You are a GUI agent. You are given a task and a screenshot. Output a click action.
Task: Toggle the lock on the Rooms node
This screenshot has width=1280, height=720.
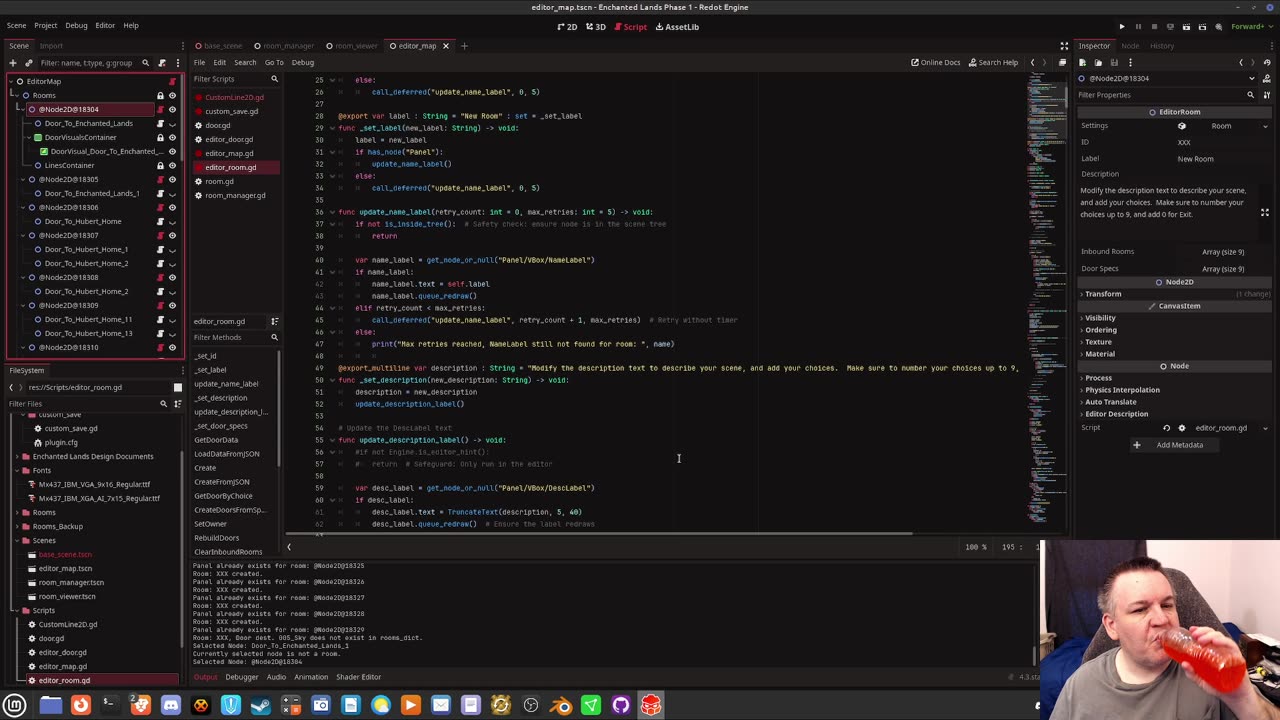click(x=160, y=96)
